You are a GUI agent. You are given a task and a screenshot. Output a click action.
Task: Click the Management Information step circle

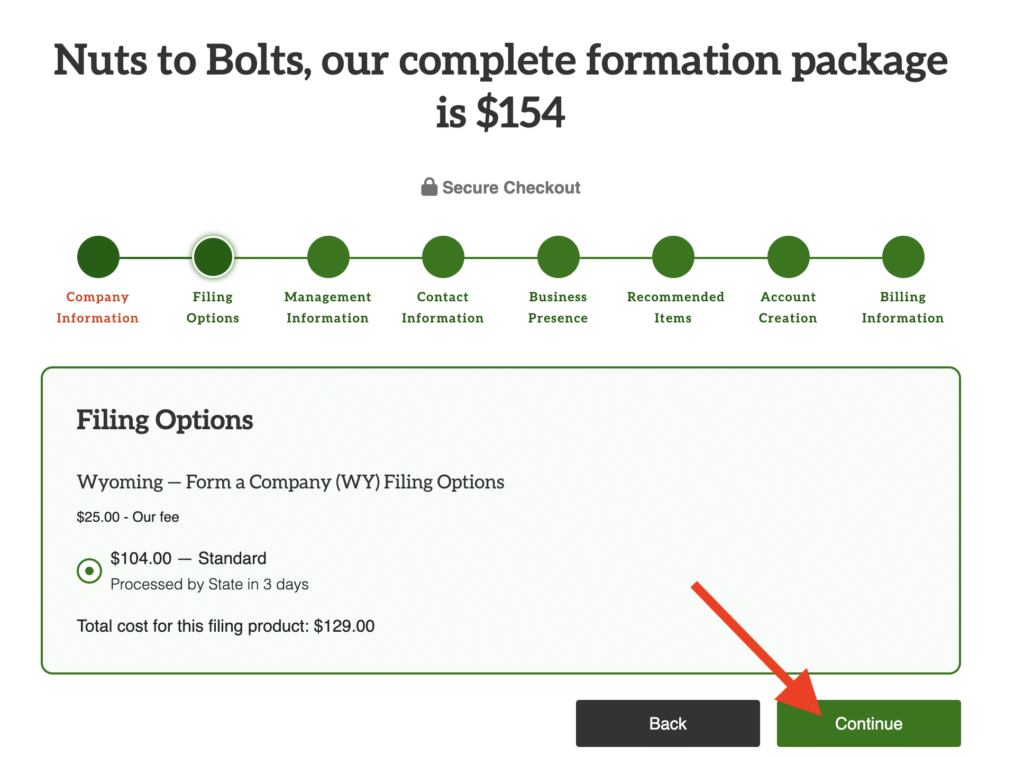point(328,257)
